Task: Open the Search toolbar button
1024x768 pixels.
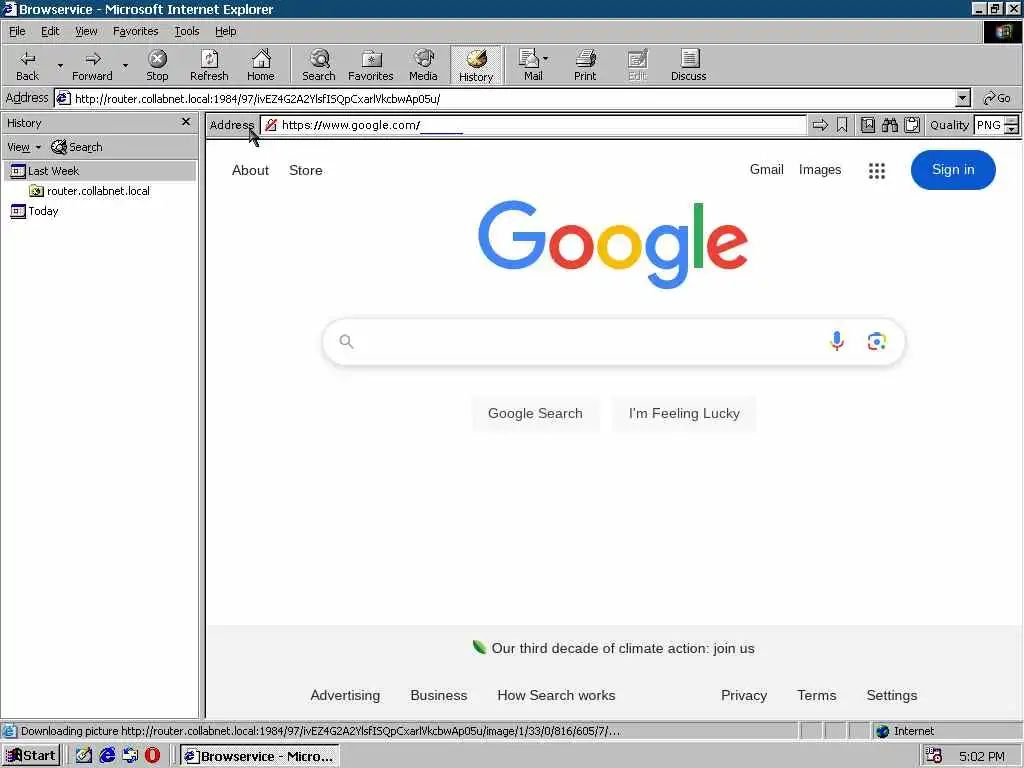Action: (x=319, y=65)
